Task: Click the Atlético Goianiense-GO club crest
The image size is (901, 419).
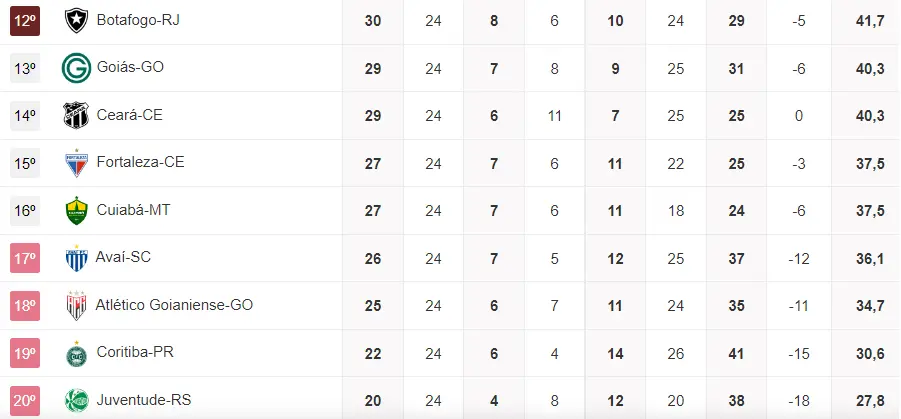Action: pyautogui.click(x=76, y=305)
